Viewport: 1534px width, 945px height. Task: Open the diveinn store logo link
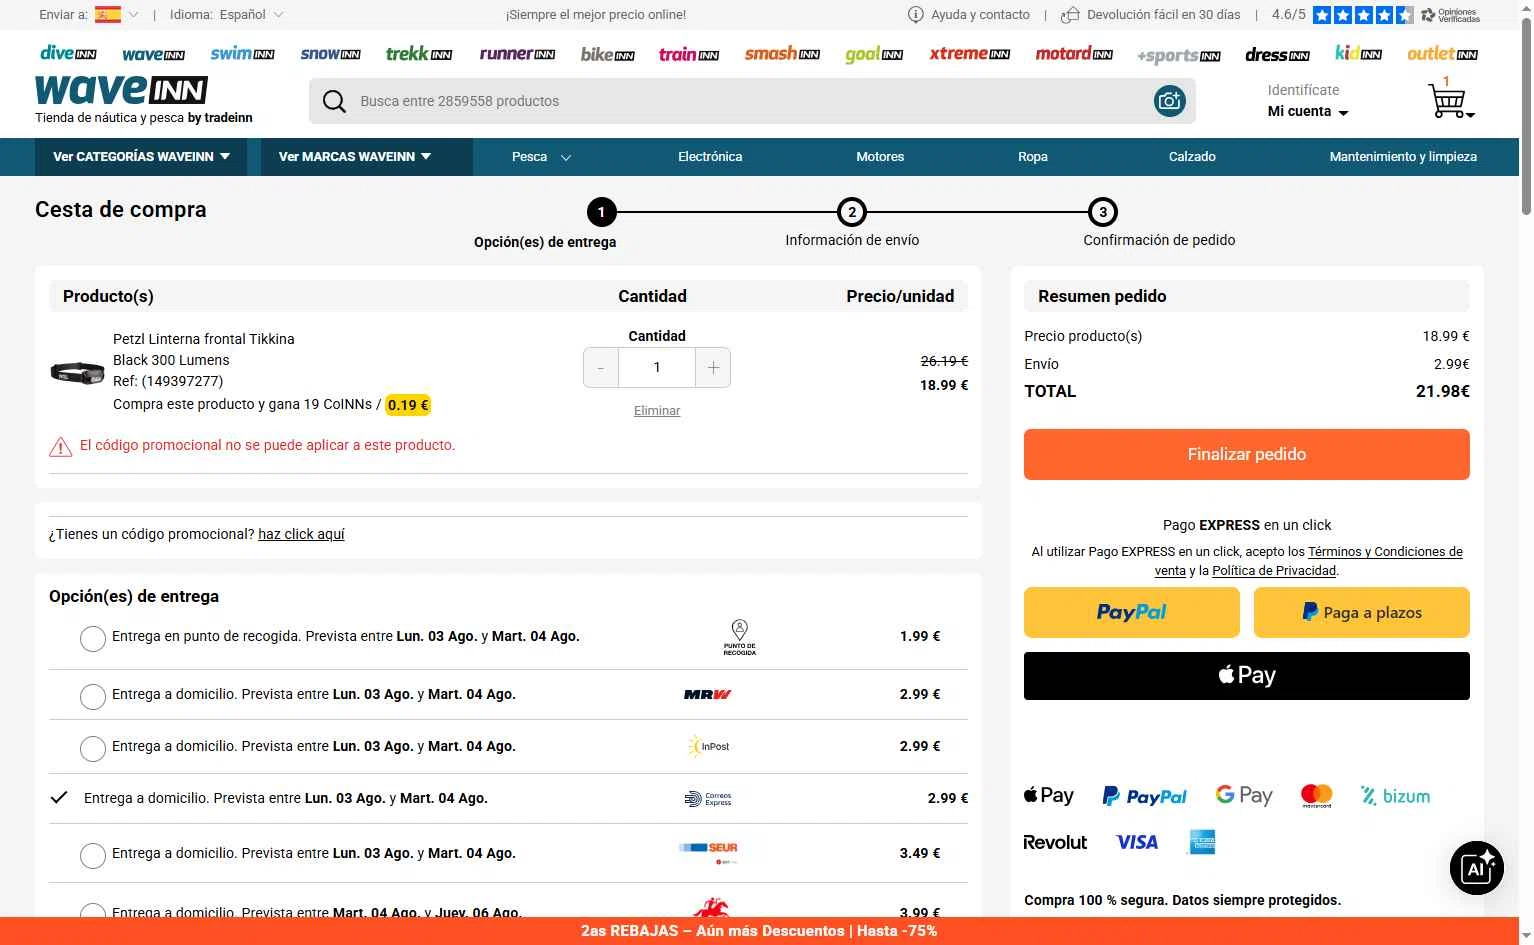(x=68, y=53)
